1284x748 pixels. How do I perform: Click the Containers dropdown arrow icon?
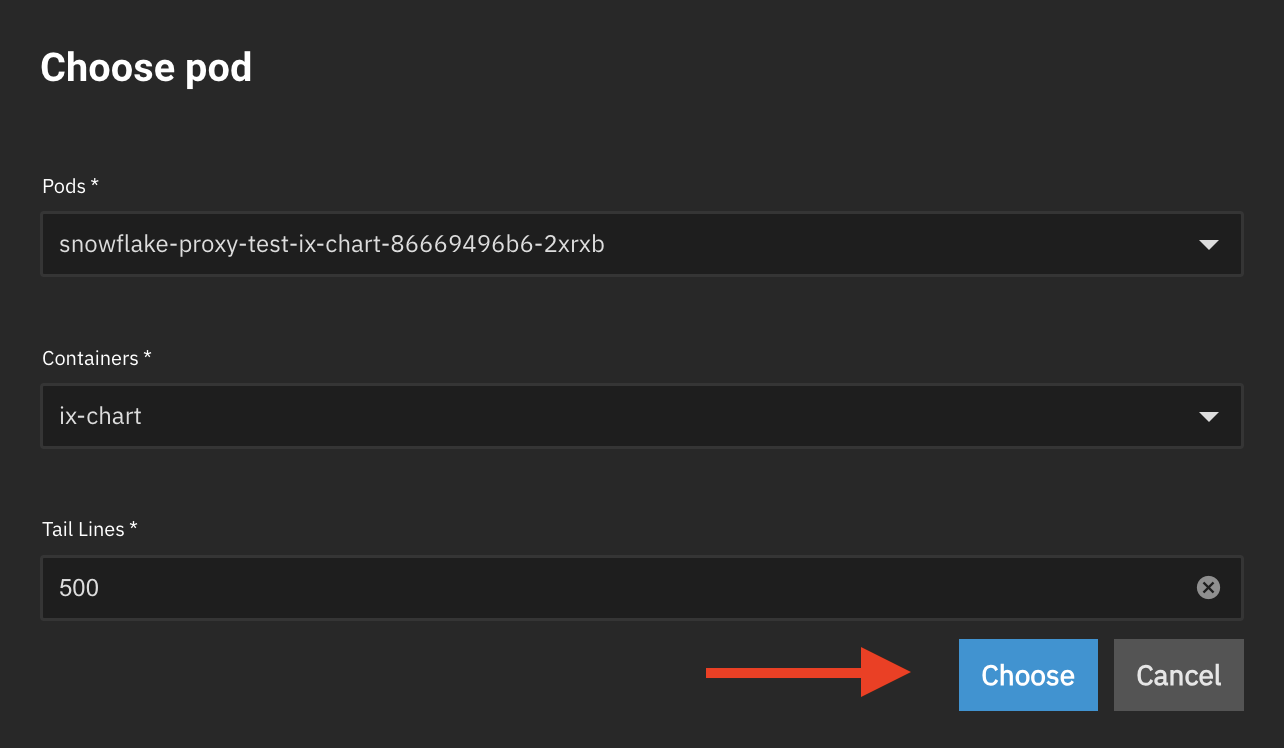(1208, 416)
